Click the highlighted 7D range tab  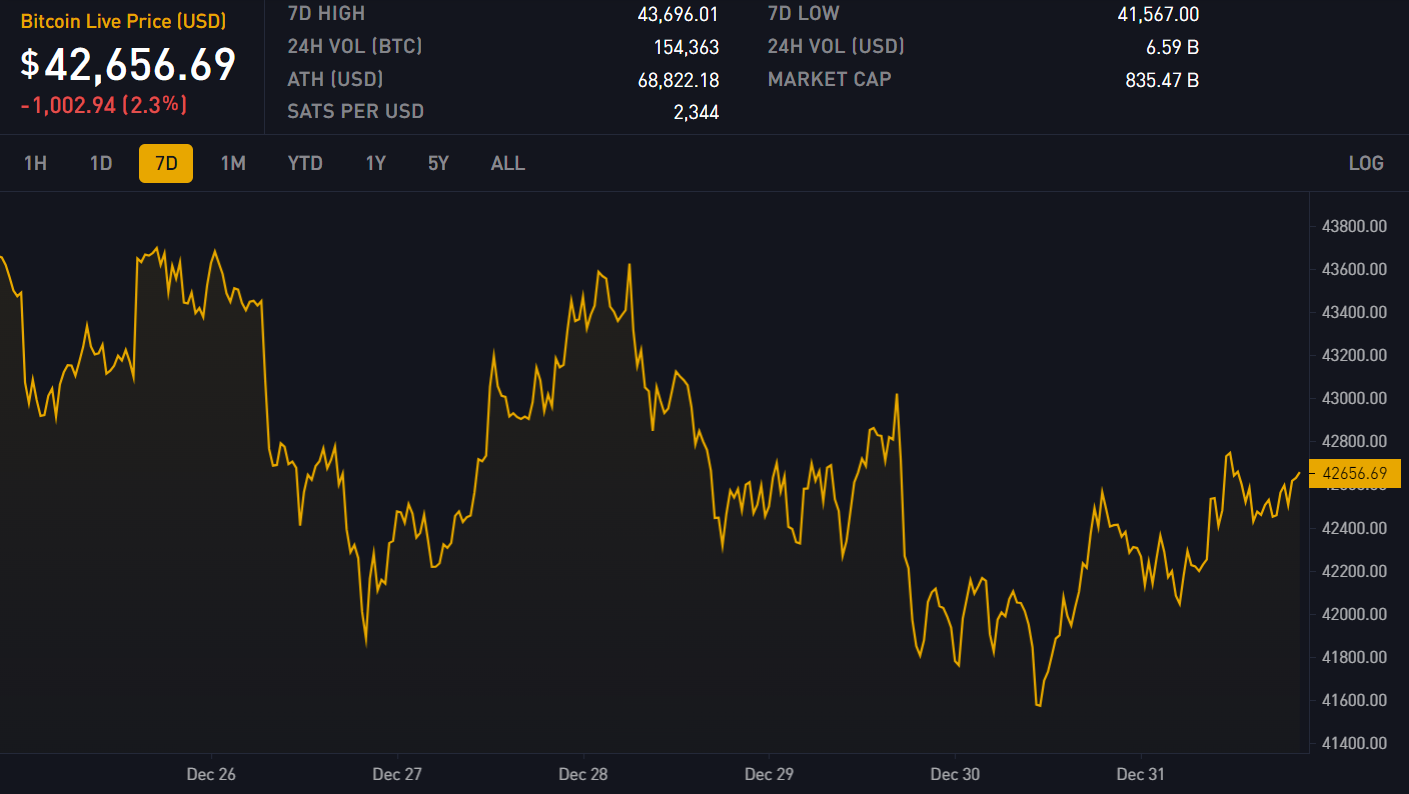click(166, 163)
